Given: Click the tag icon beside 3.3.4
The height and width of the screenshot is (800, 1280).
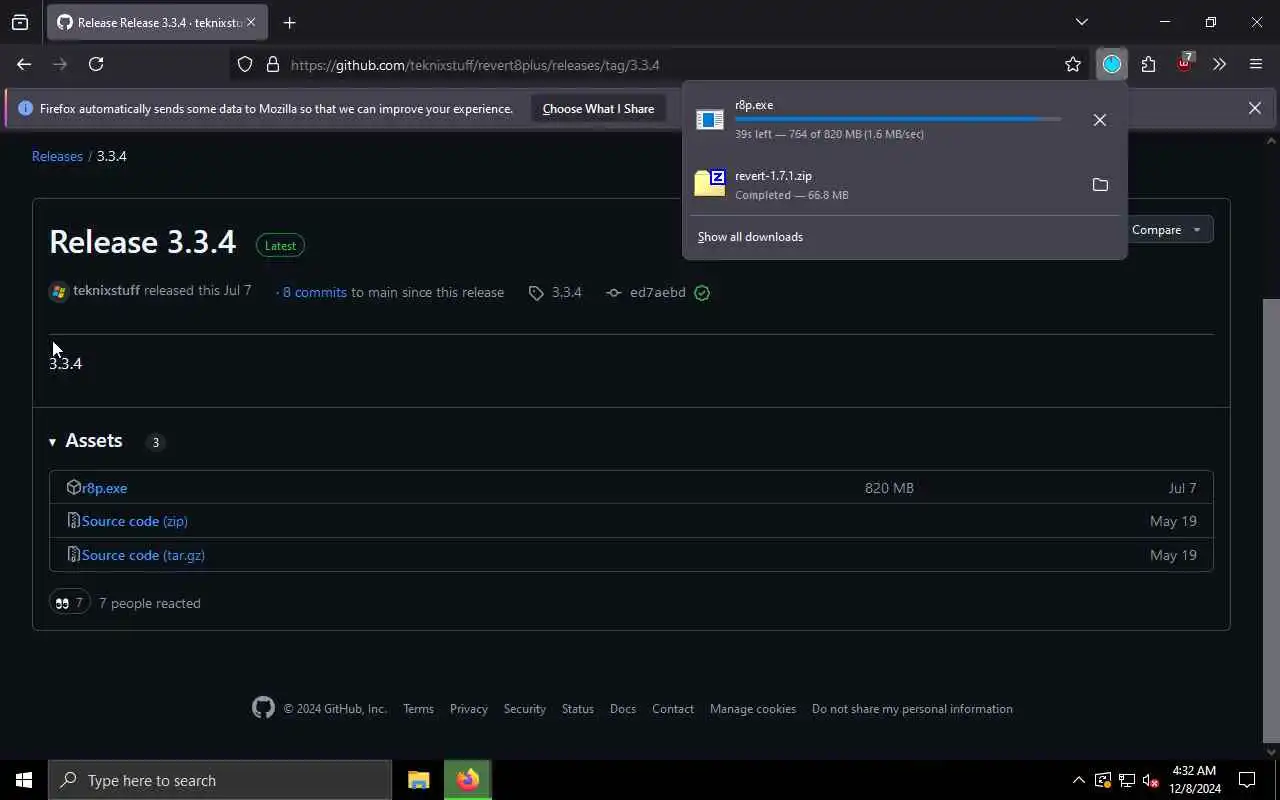Looking at the screenshot, I should 536,293.
